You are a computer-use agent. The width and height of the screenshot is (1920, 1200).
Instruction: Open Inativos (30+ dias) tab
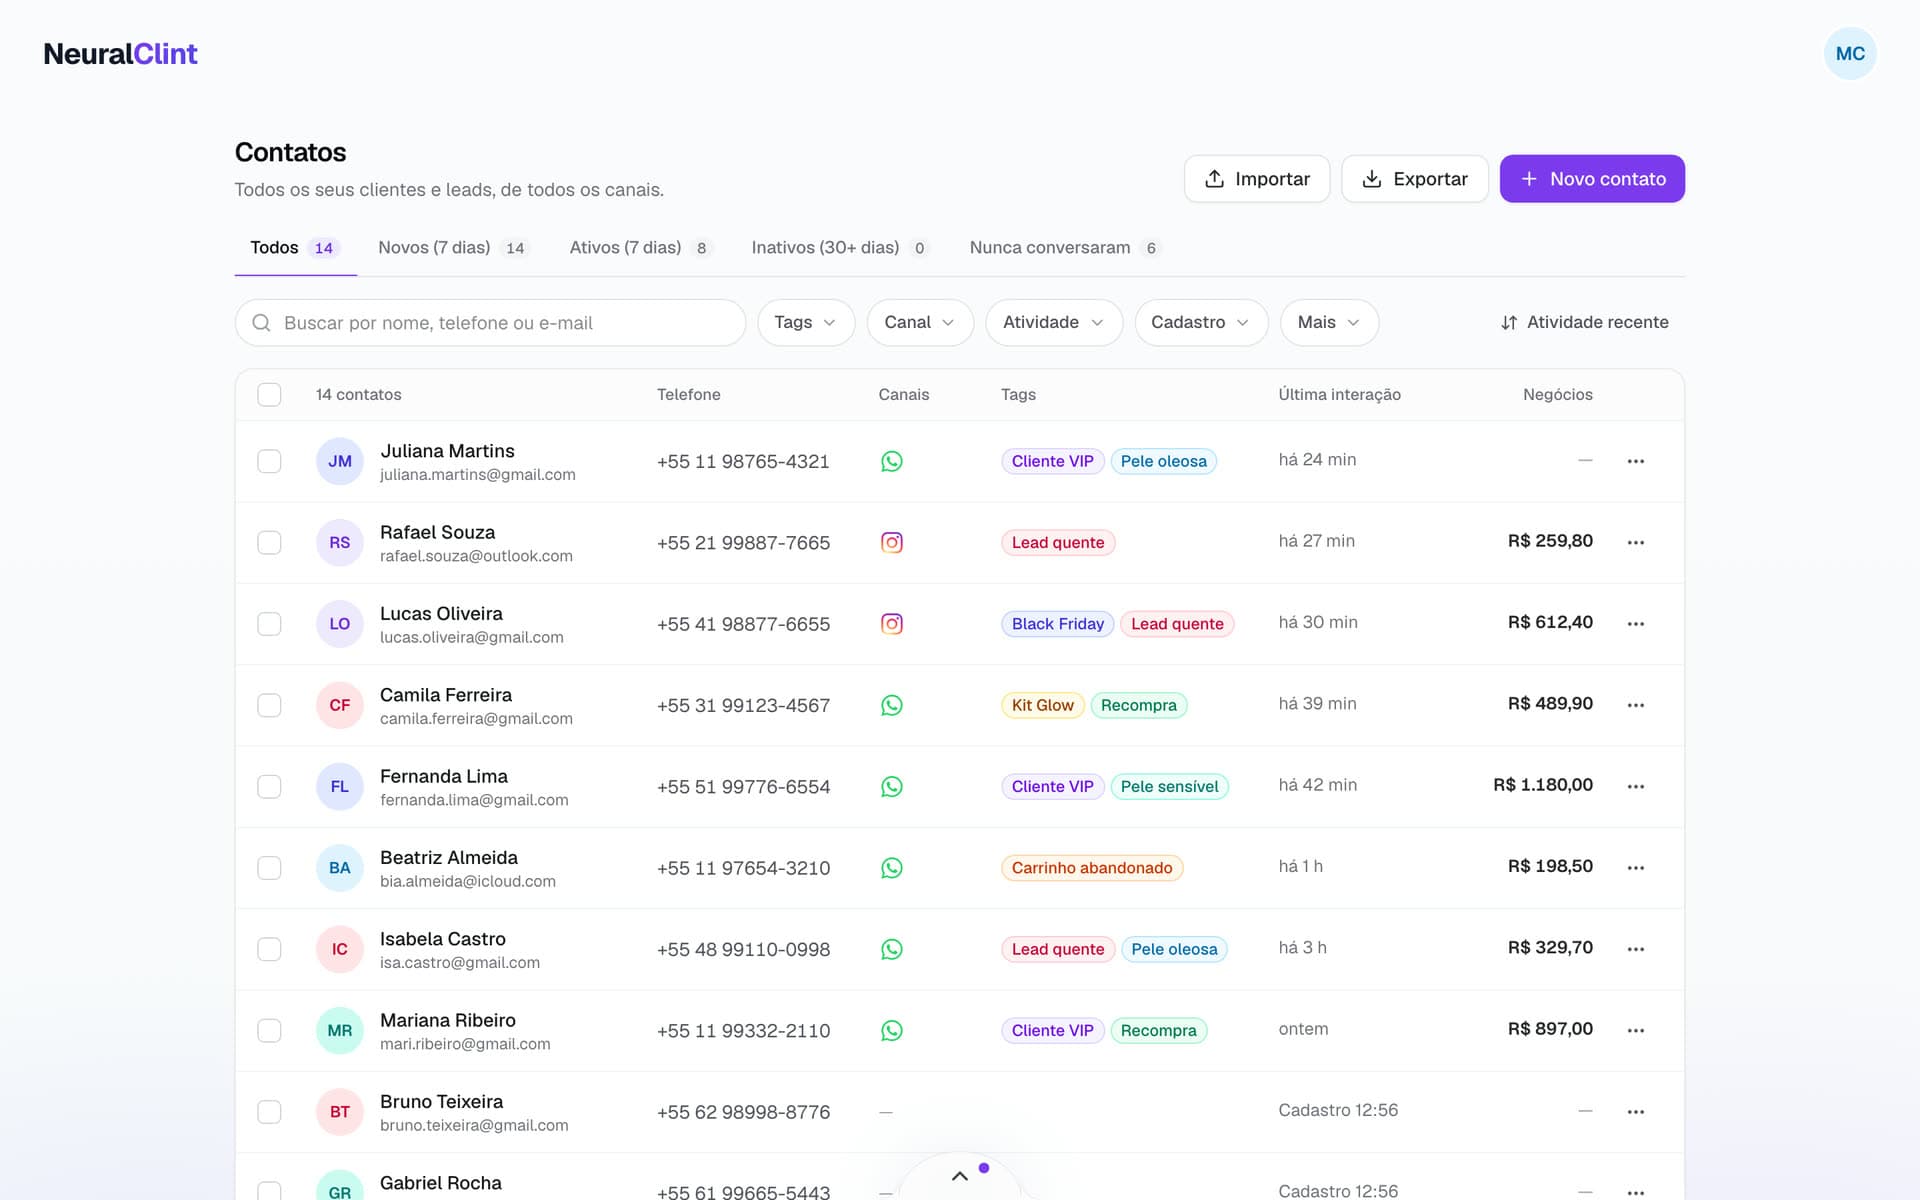pos(840,248)
